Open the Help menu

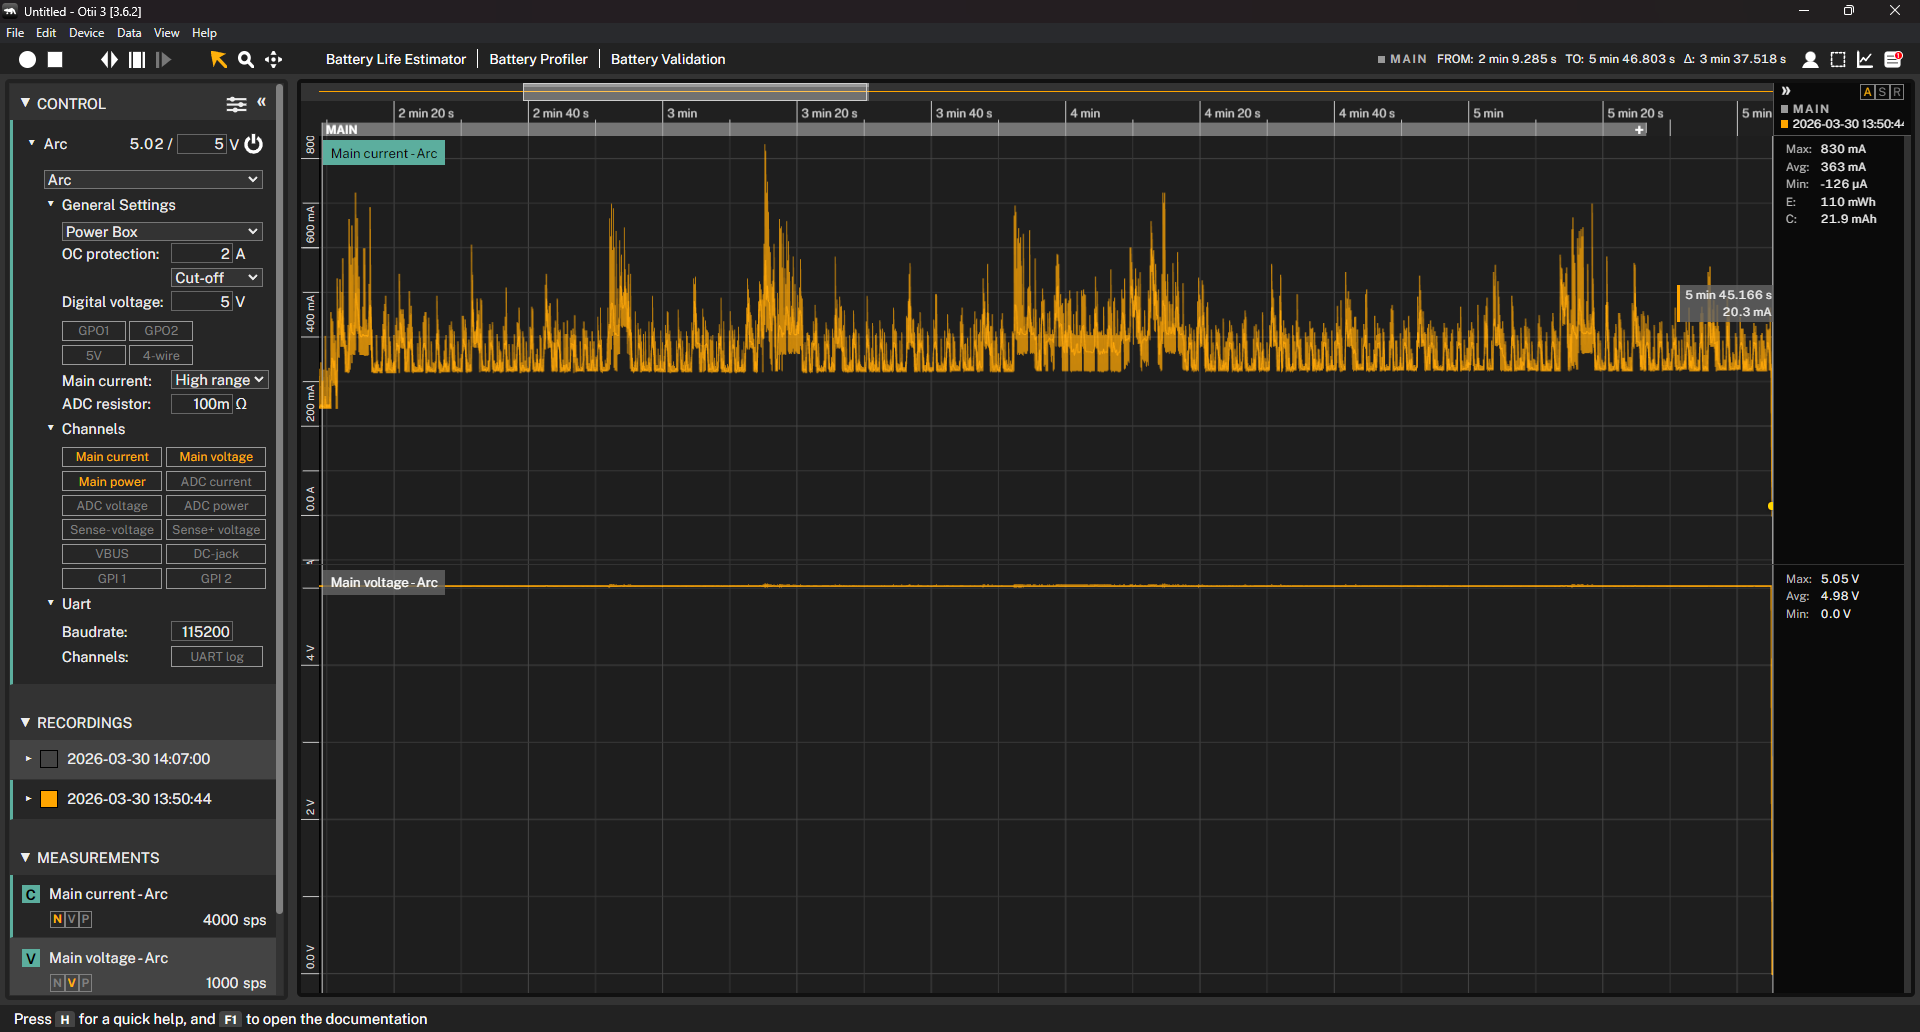click(204, 33)
